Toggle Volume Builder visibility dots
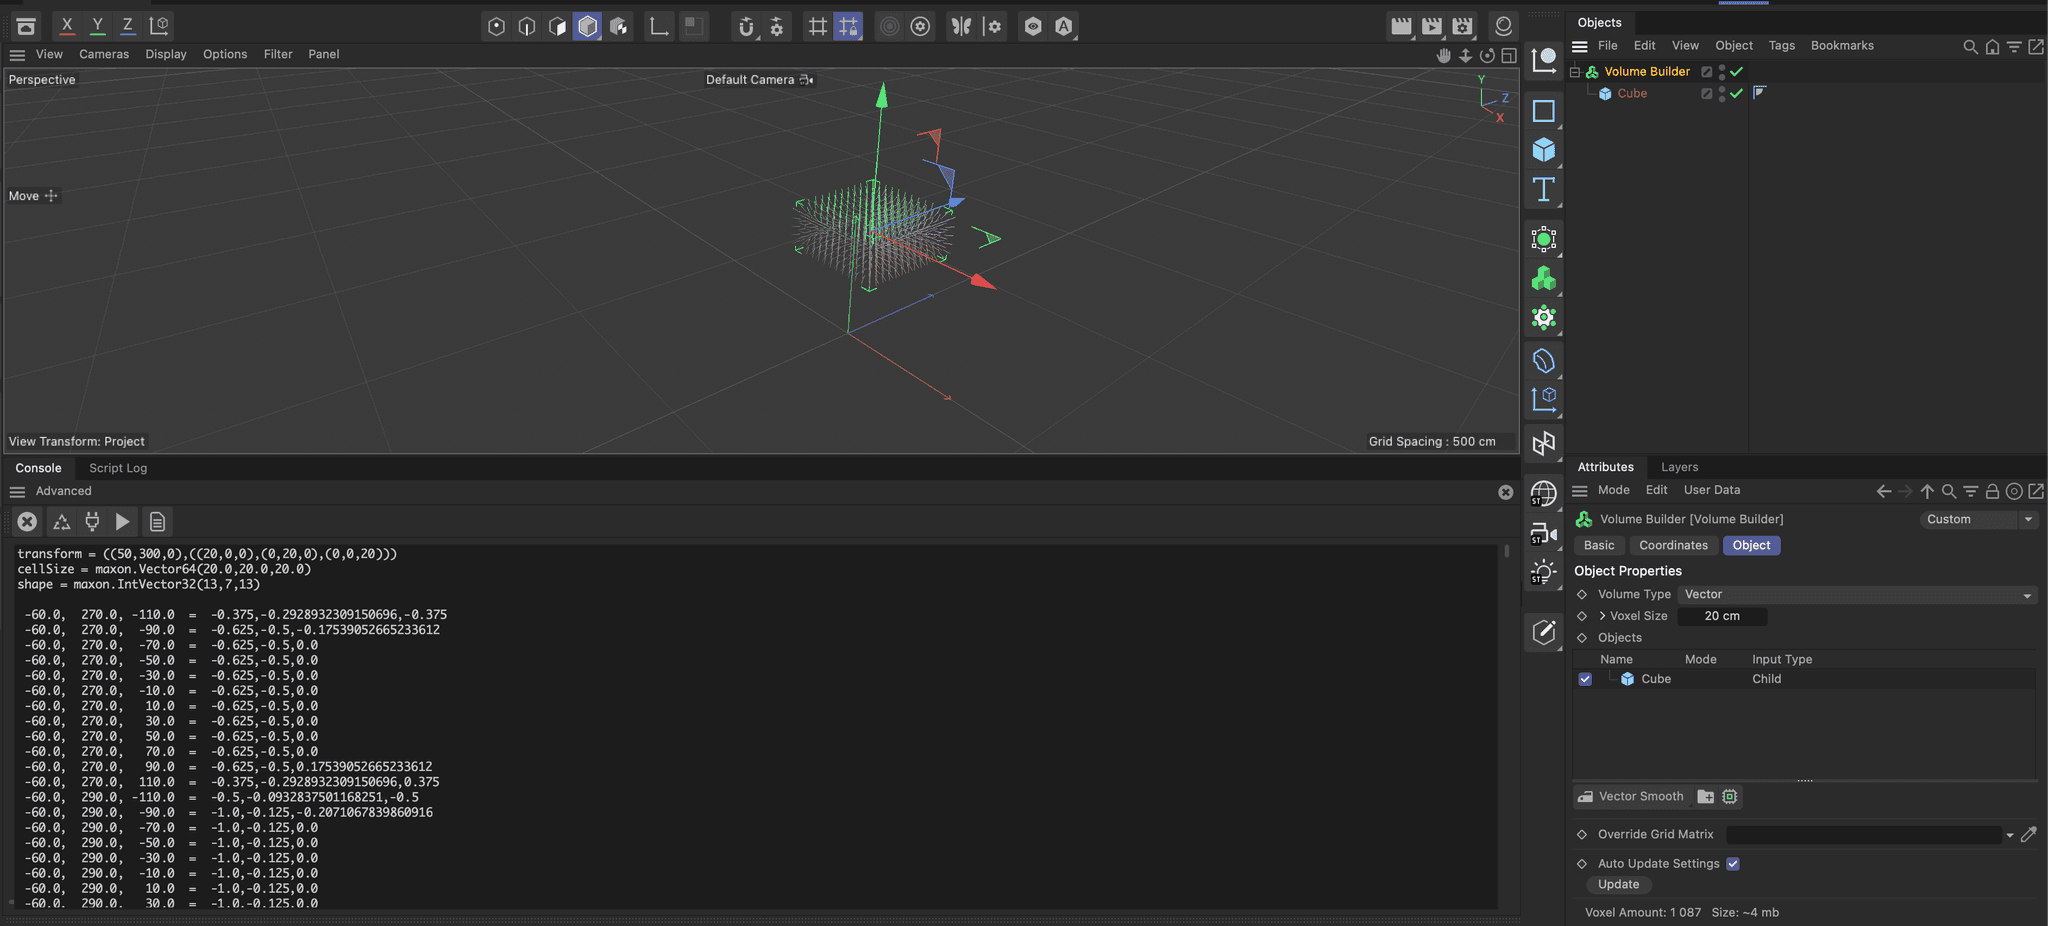This screenshot has height=926, width=2048. (x=1721, y=71)
